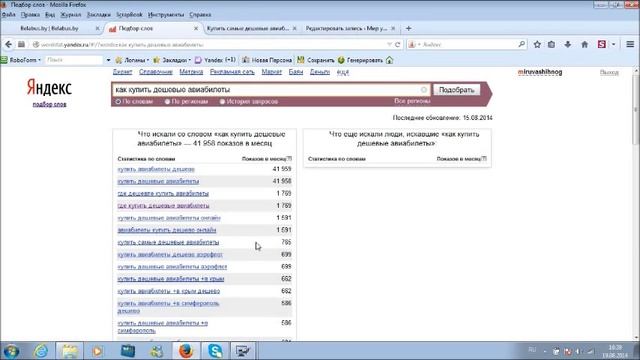Click the 'Подобрать' button
Viewport: 640px width, 360px height.
(x=456, y=90)
